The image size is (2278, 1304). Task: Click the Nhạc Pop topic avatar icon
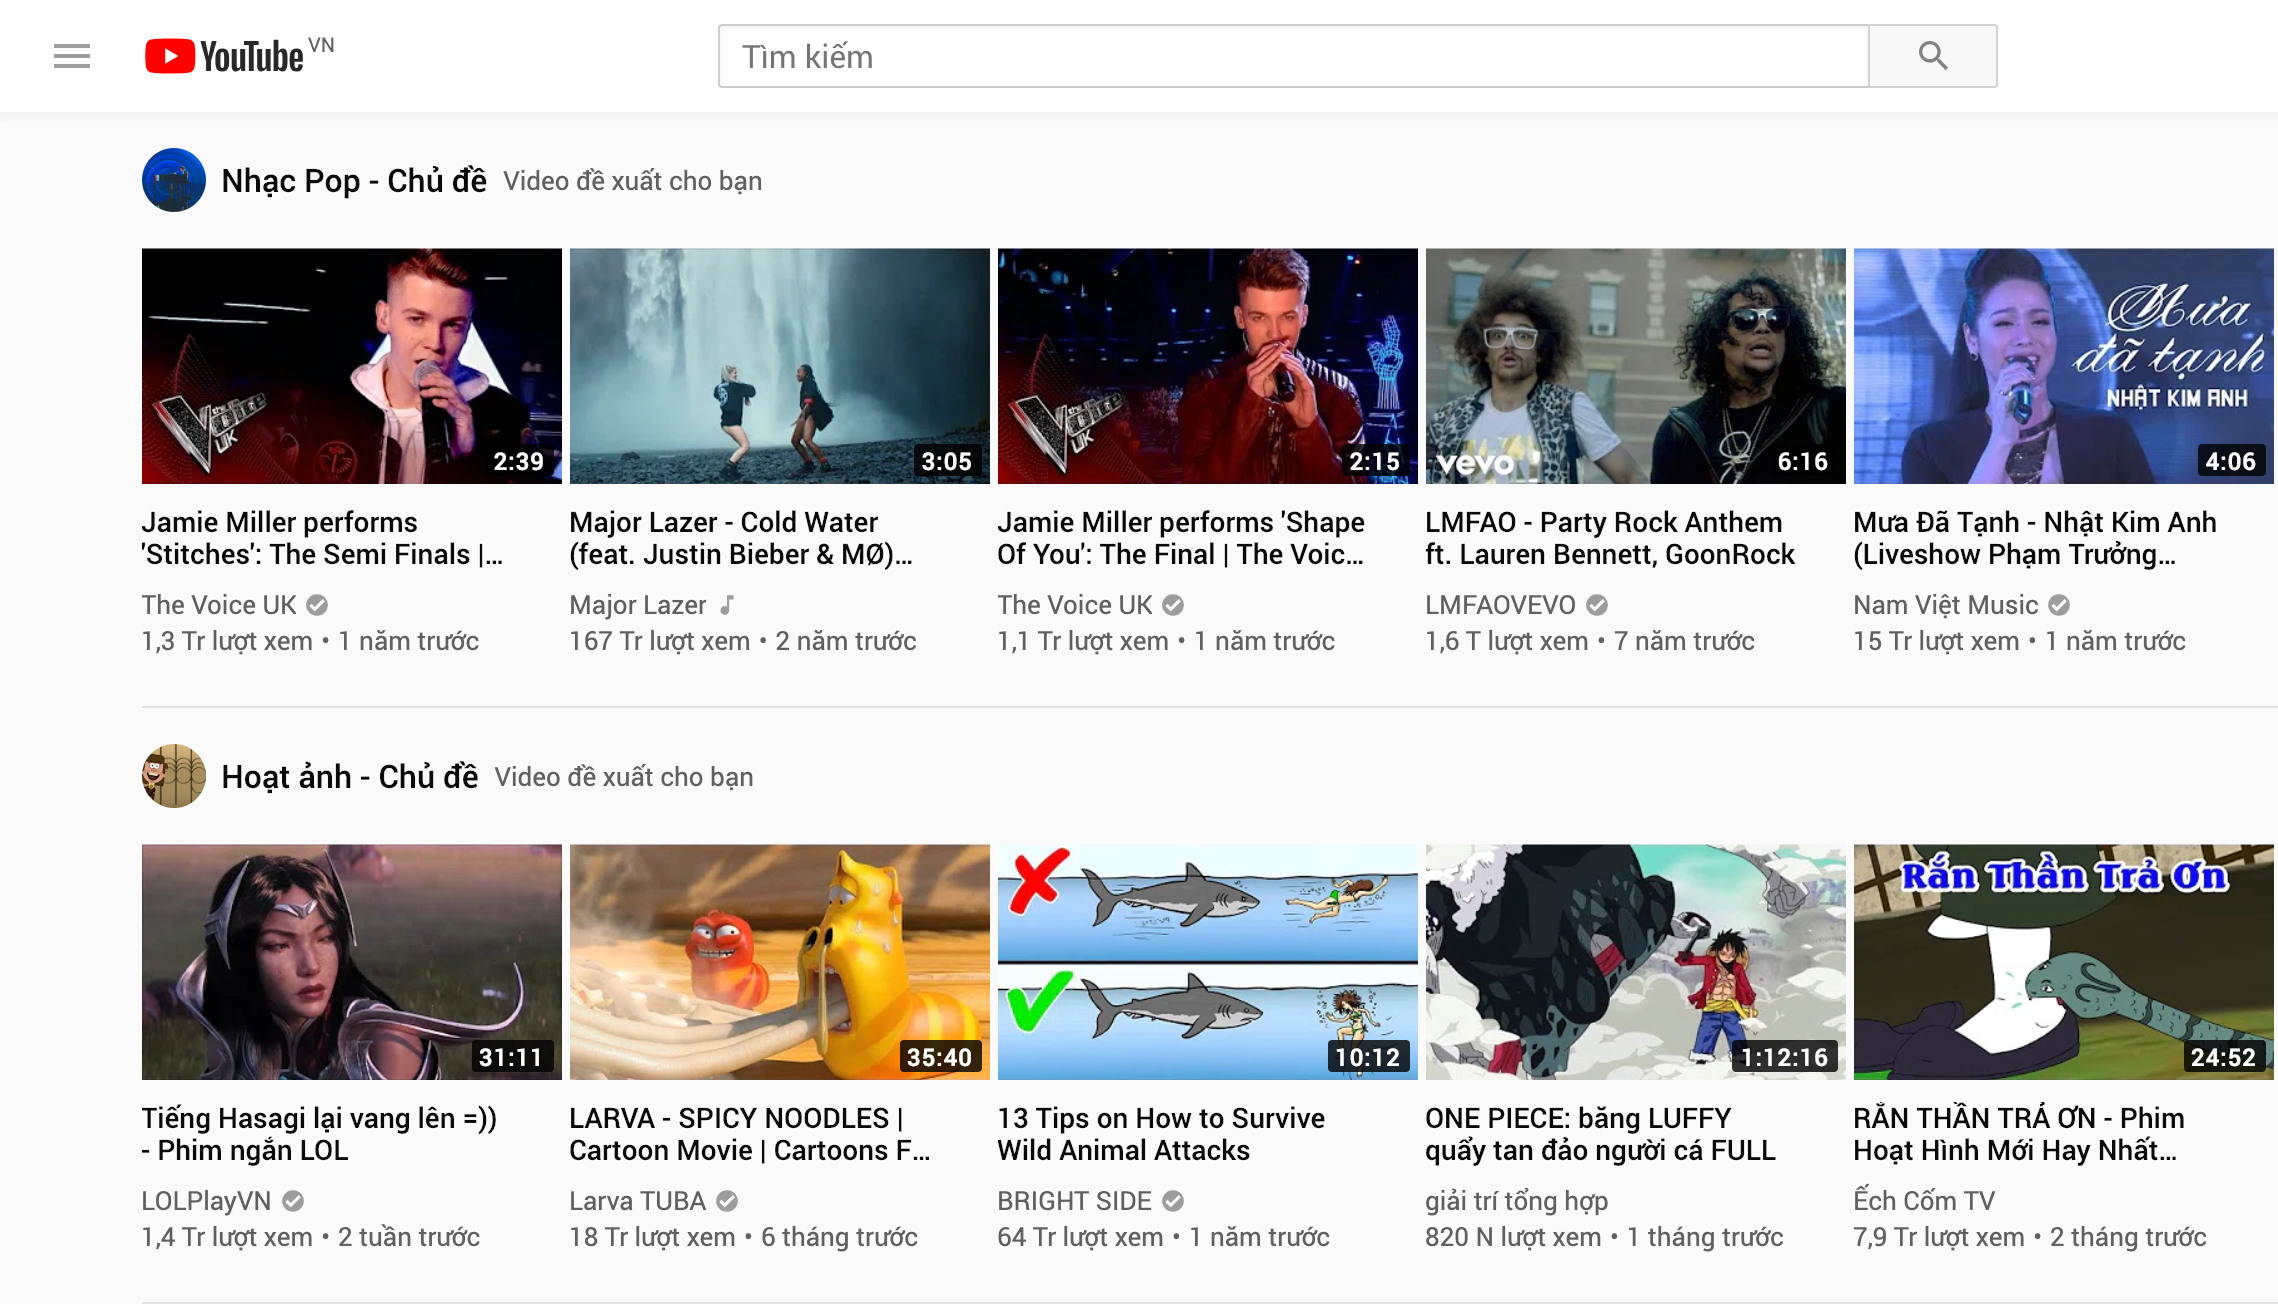coord(173,180)
